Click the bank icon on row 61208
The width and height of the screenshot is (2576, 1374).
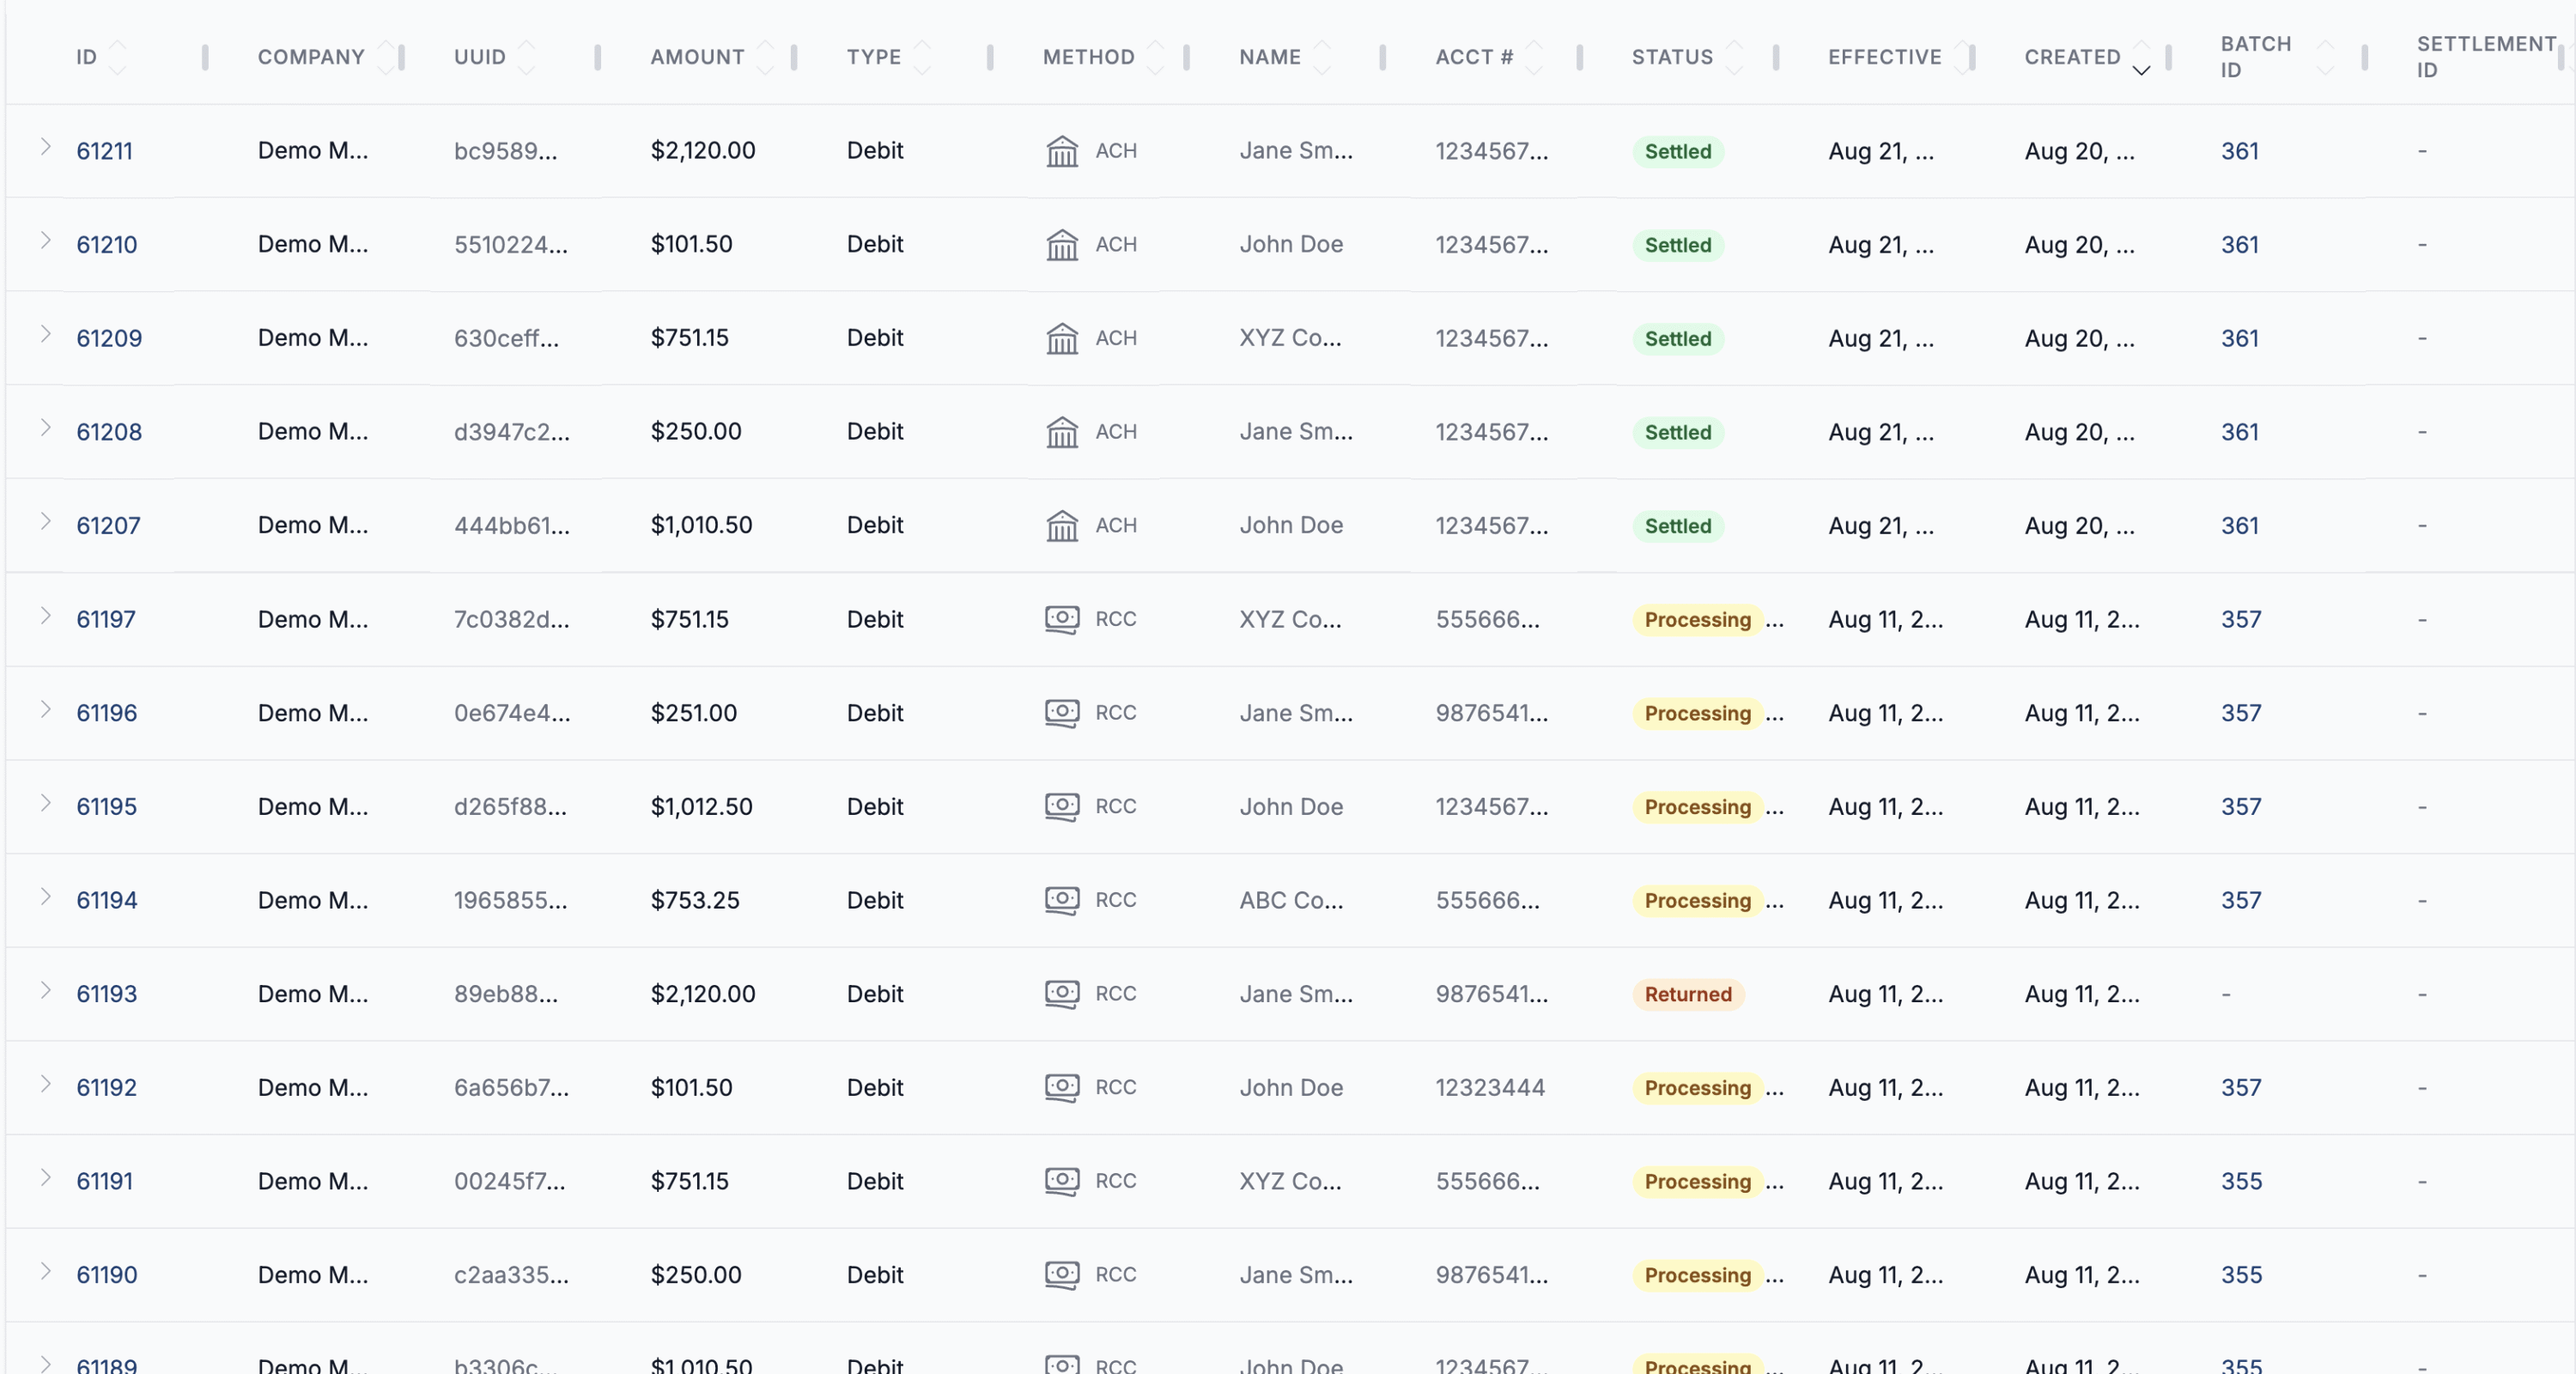(x=1063, y=432)
